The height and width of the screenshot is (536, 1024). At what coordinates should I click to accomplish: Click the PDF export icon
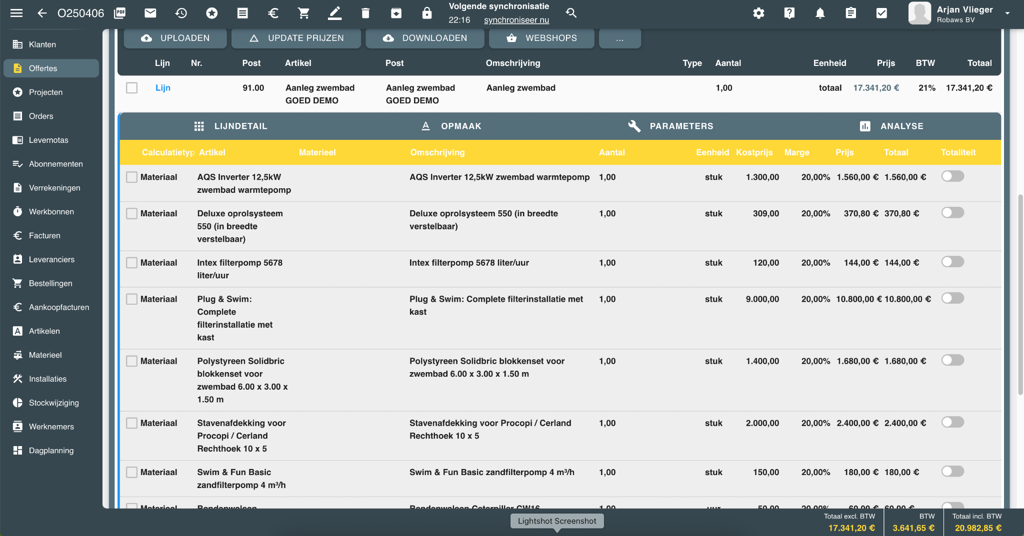click(x=120, y=13)
